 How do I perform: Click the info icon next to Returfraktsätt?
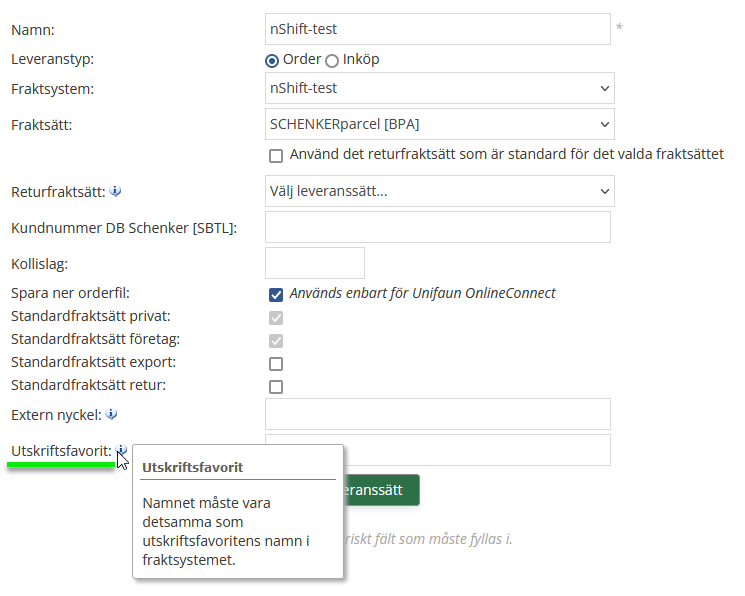115,191
